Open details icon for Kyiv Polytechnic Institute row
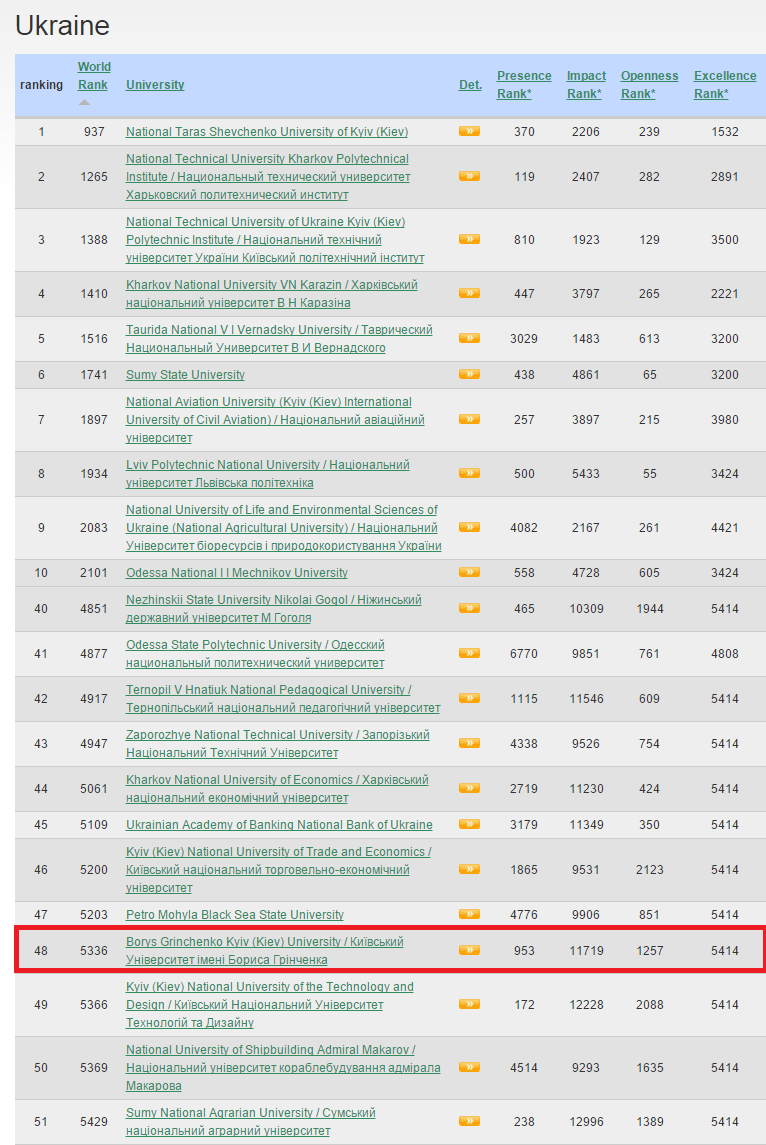 (469, 239)
